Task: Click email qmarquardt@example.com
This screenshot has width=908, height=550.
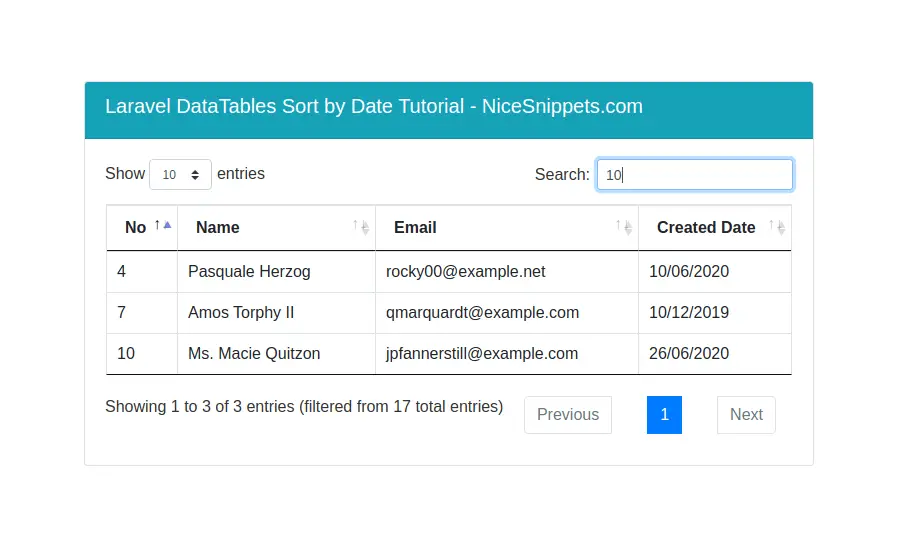Action: pyautogui.click(x=482, y=313)
